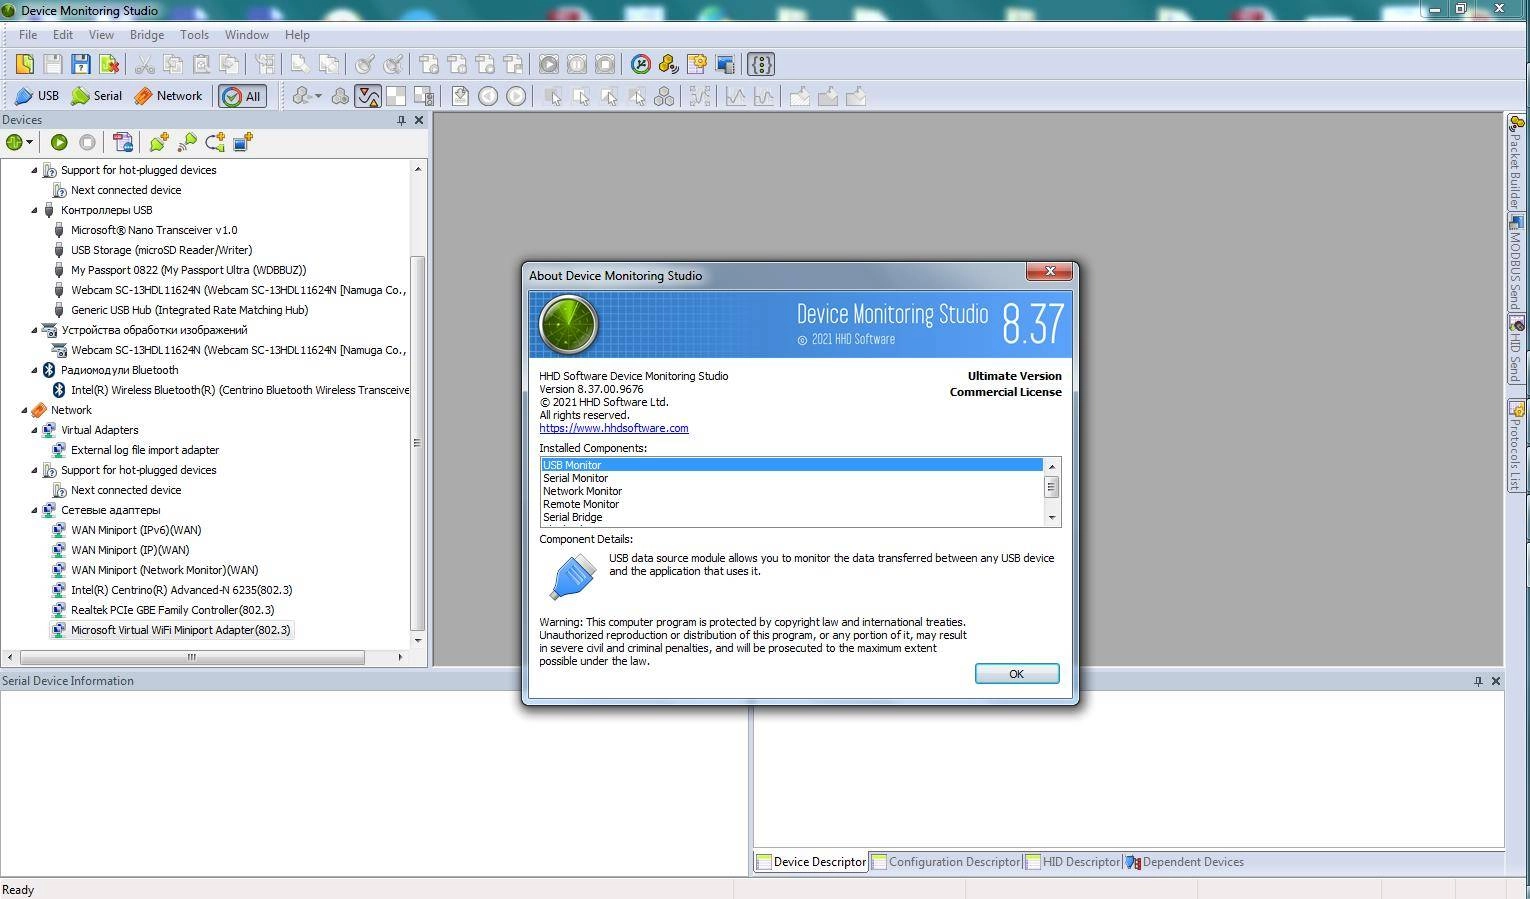
Task: Click add bridge connection icon in Devices toolbar
Action: (x=214, y=142)
